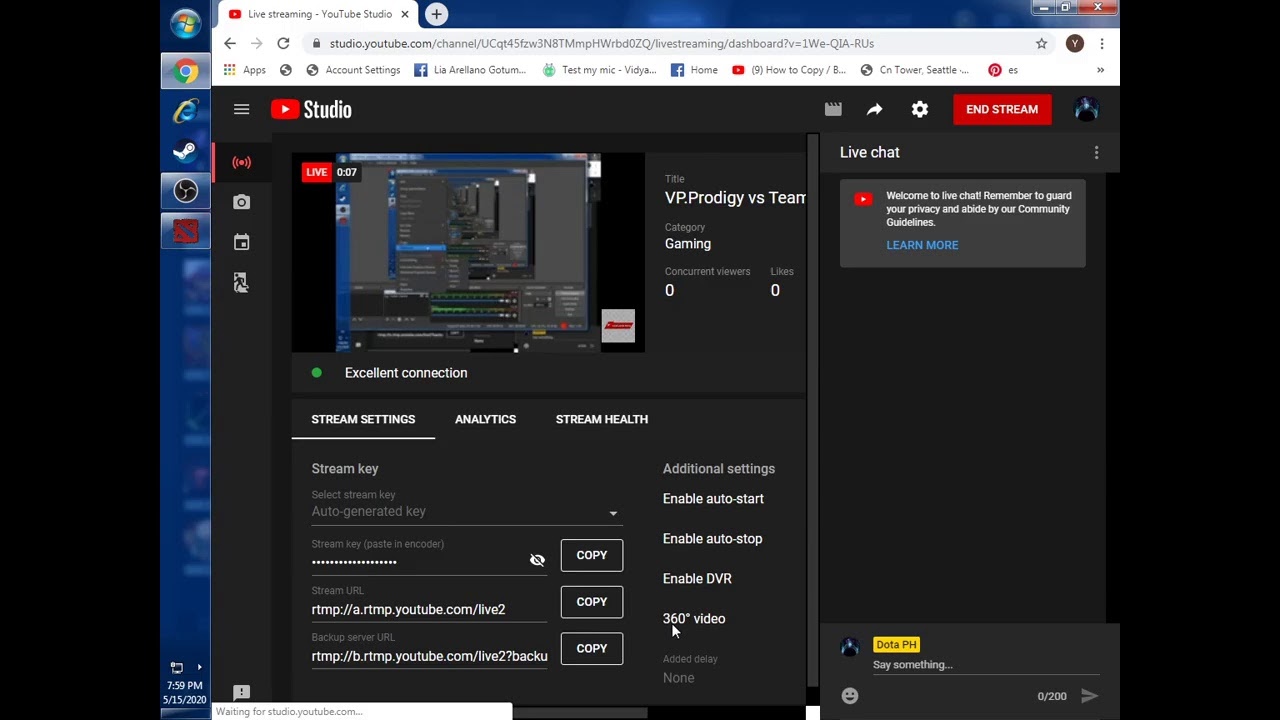Copy the stream key
The height and width of the screenshot is (720, 1280).
pos(592,555)
